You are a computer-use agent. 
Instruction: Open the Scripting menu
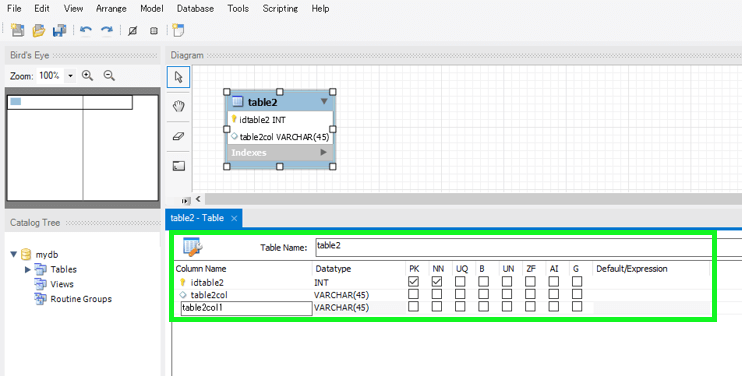(x=280, y=9)
